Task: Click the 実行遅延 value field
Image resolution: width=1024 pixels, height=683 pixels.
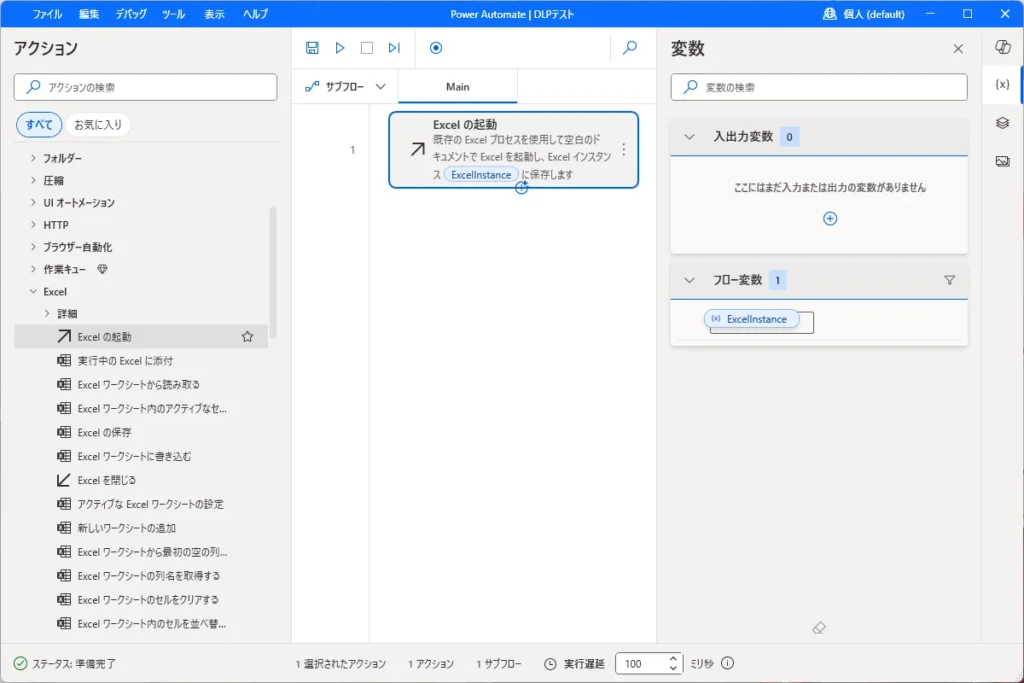Action: 641,663
